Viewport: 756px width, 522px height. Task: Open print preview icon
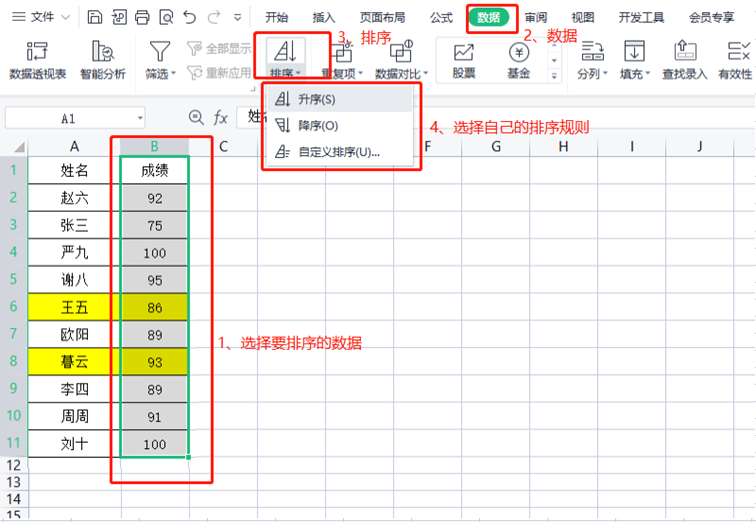(x=166, y=18)
